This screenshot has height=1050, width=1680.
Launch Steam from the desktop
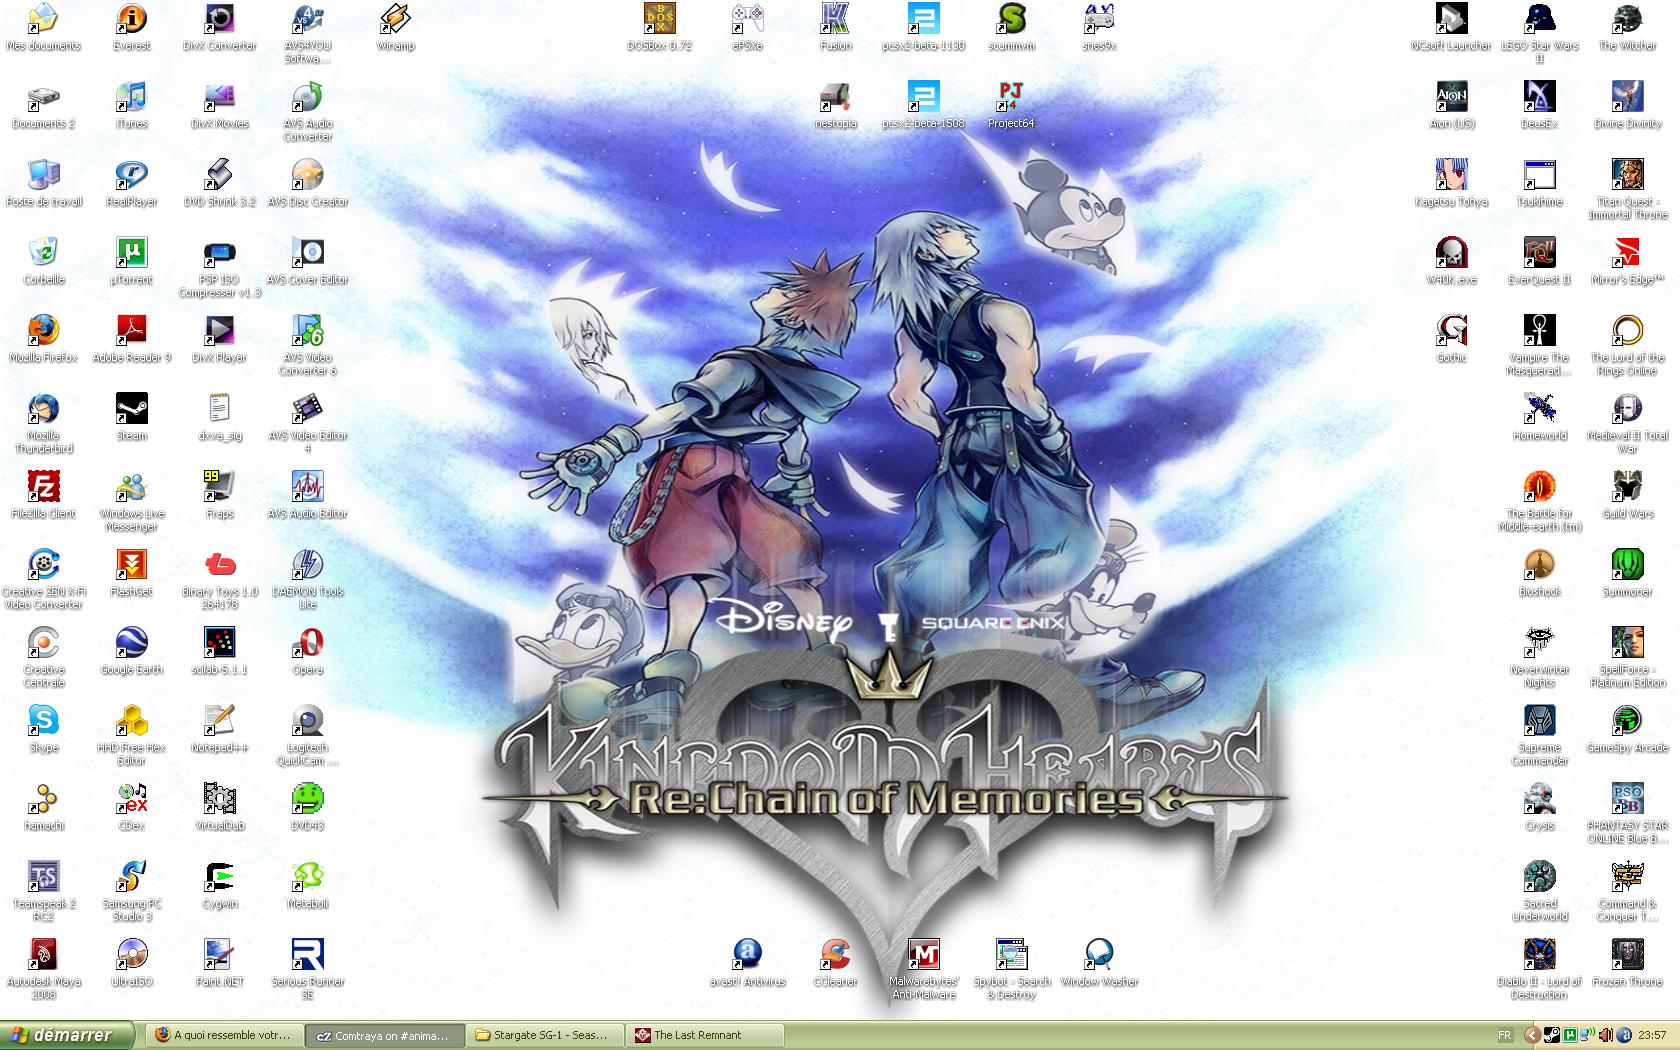click(x=132, y=410)
